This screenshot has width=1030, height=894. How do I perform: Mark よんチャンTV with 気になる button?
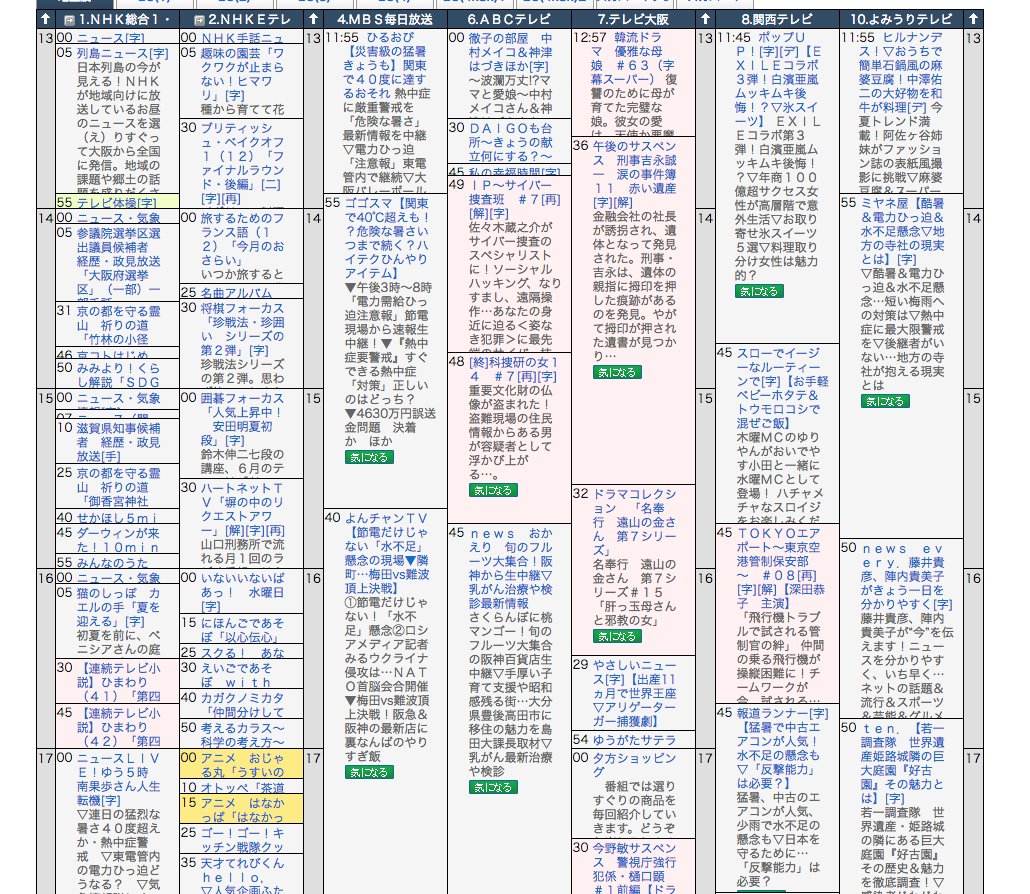(x=369, y=772)
